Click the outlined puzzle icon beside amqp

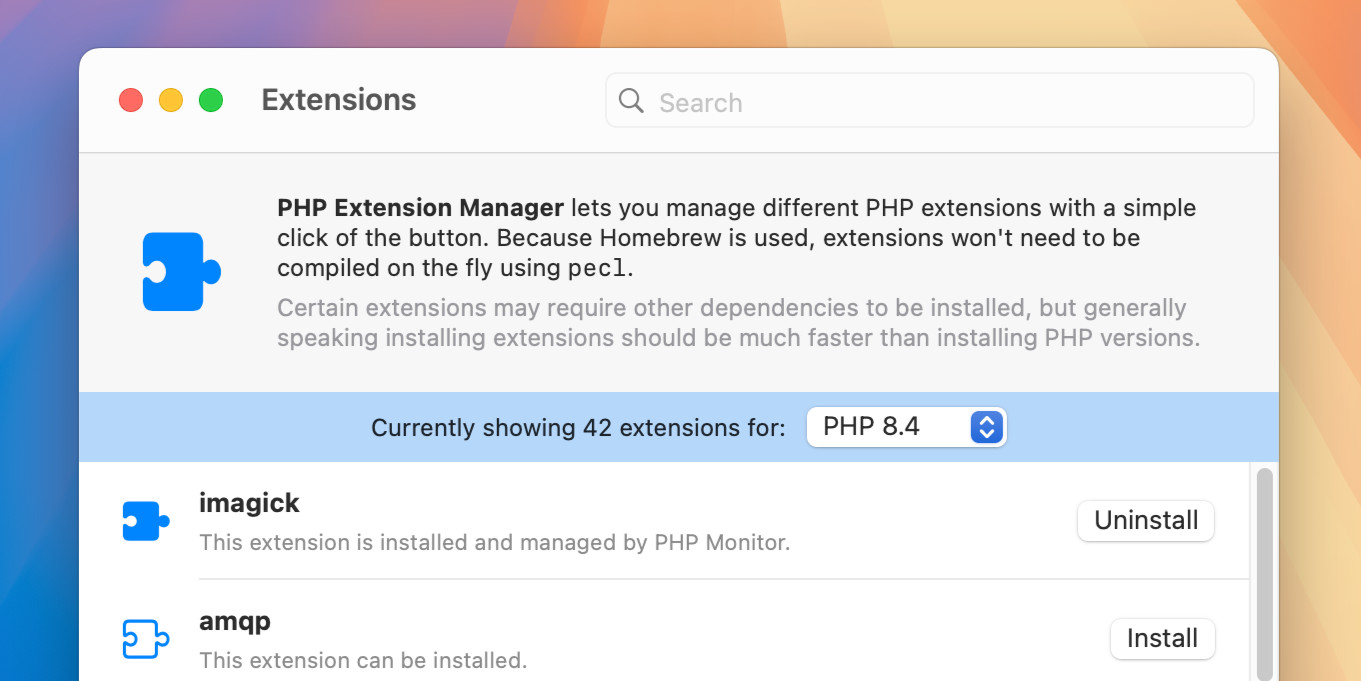(x=145, y=639)
